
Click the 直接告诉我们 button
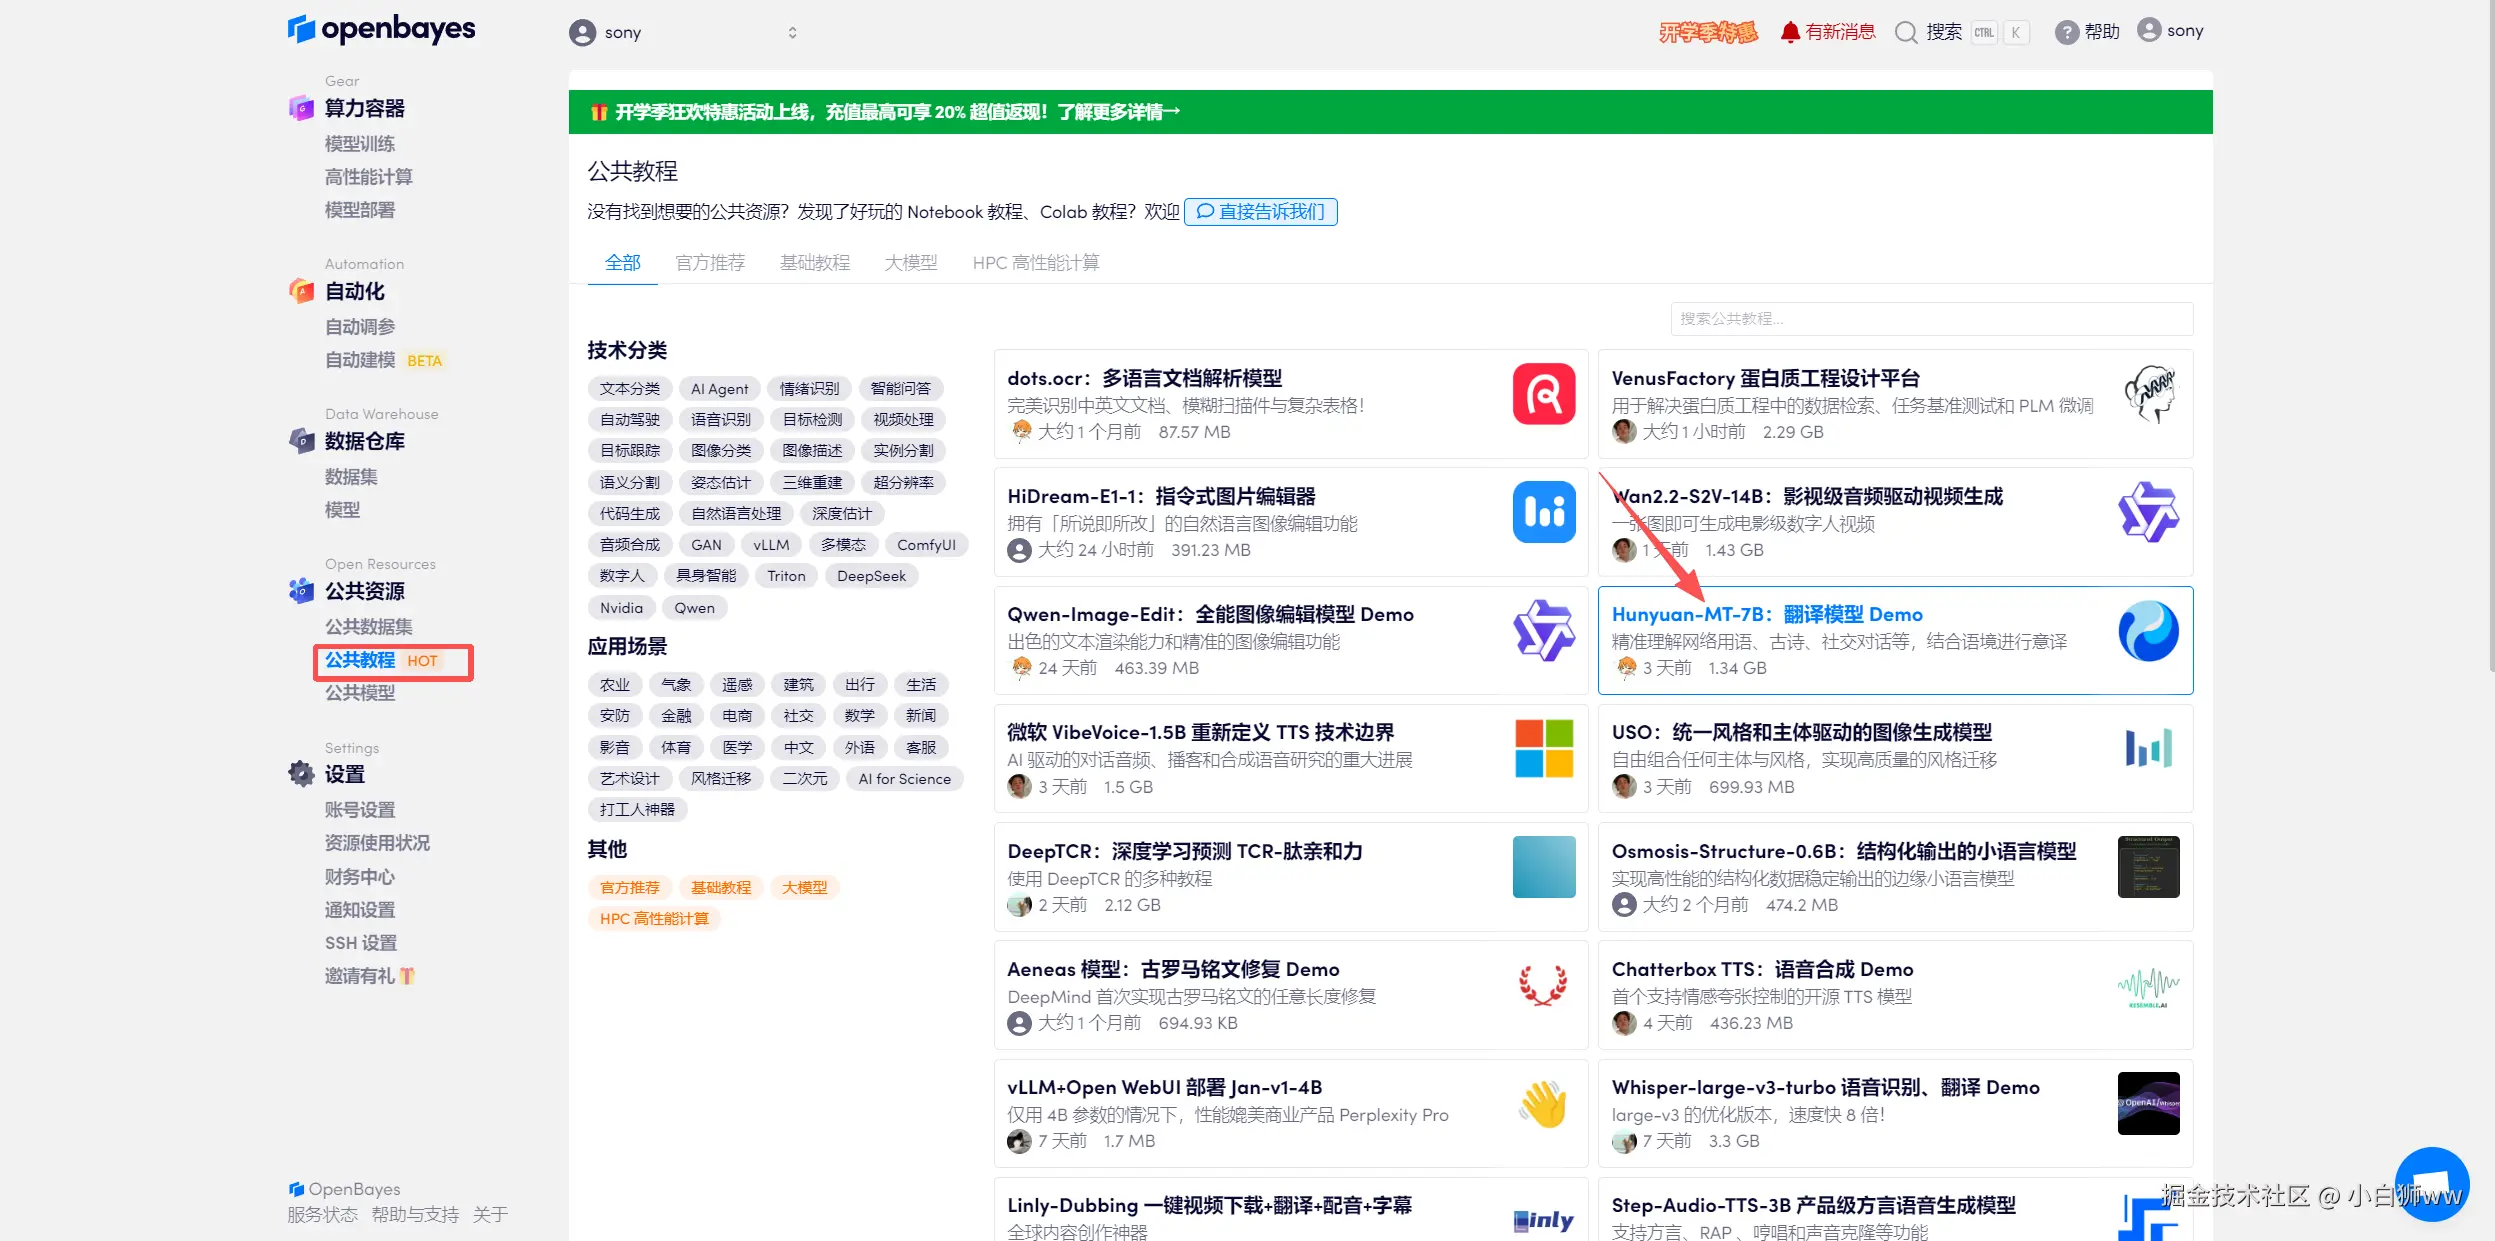[1260, 212]
